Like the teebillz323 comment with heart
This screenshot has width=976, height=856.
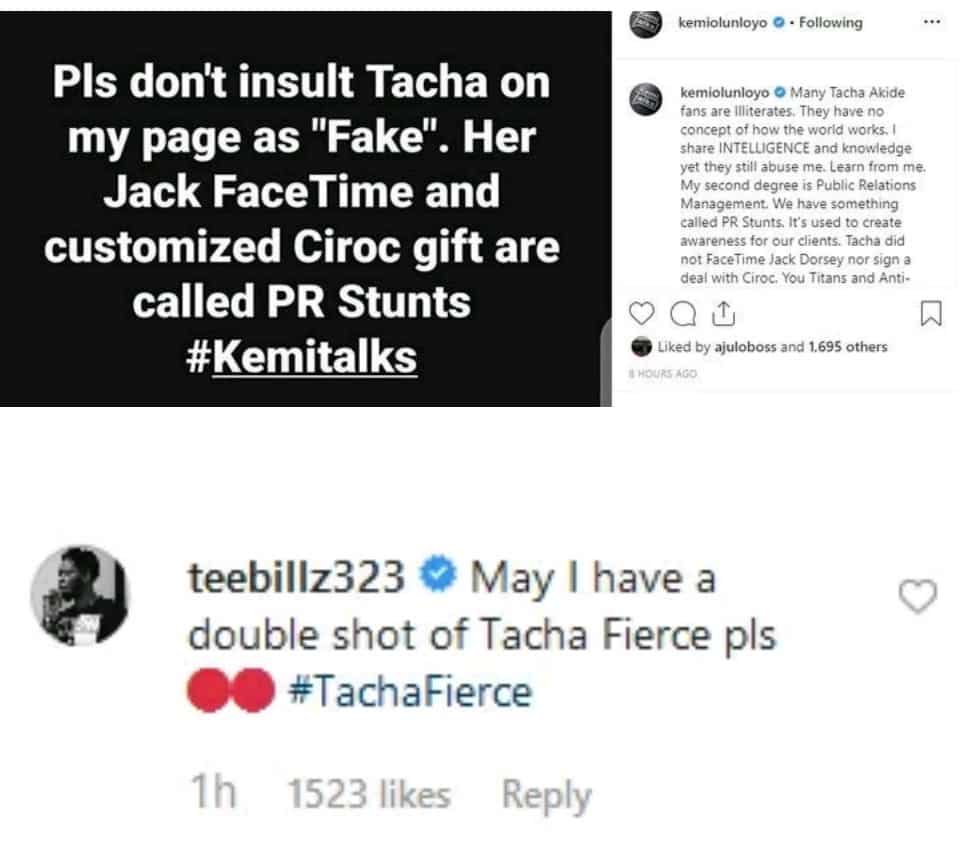pos(919,597)
